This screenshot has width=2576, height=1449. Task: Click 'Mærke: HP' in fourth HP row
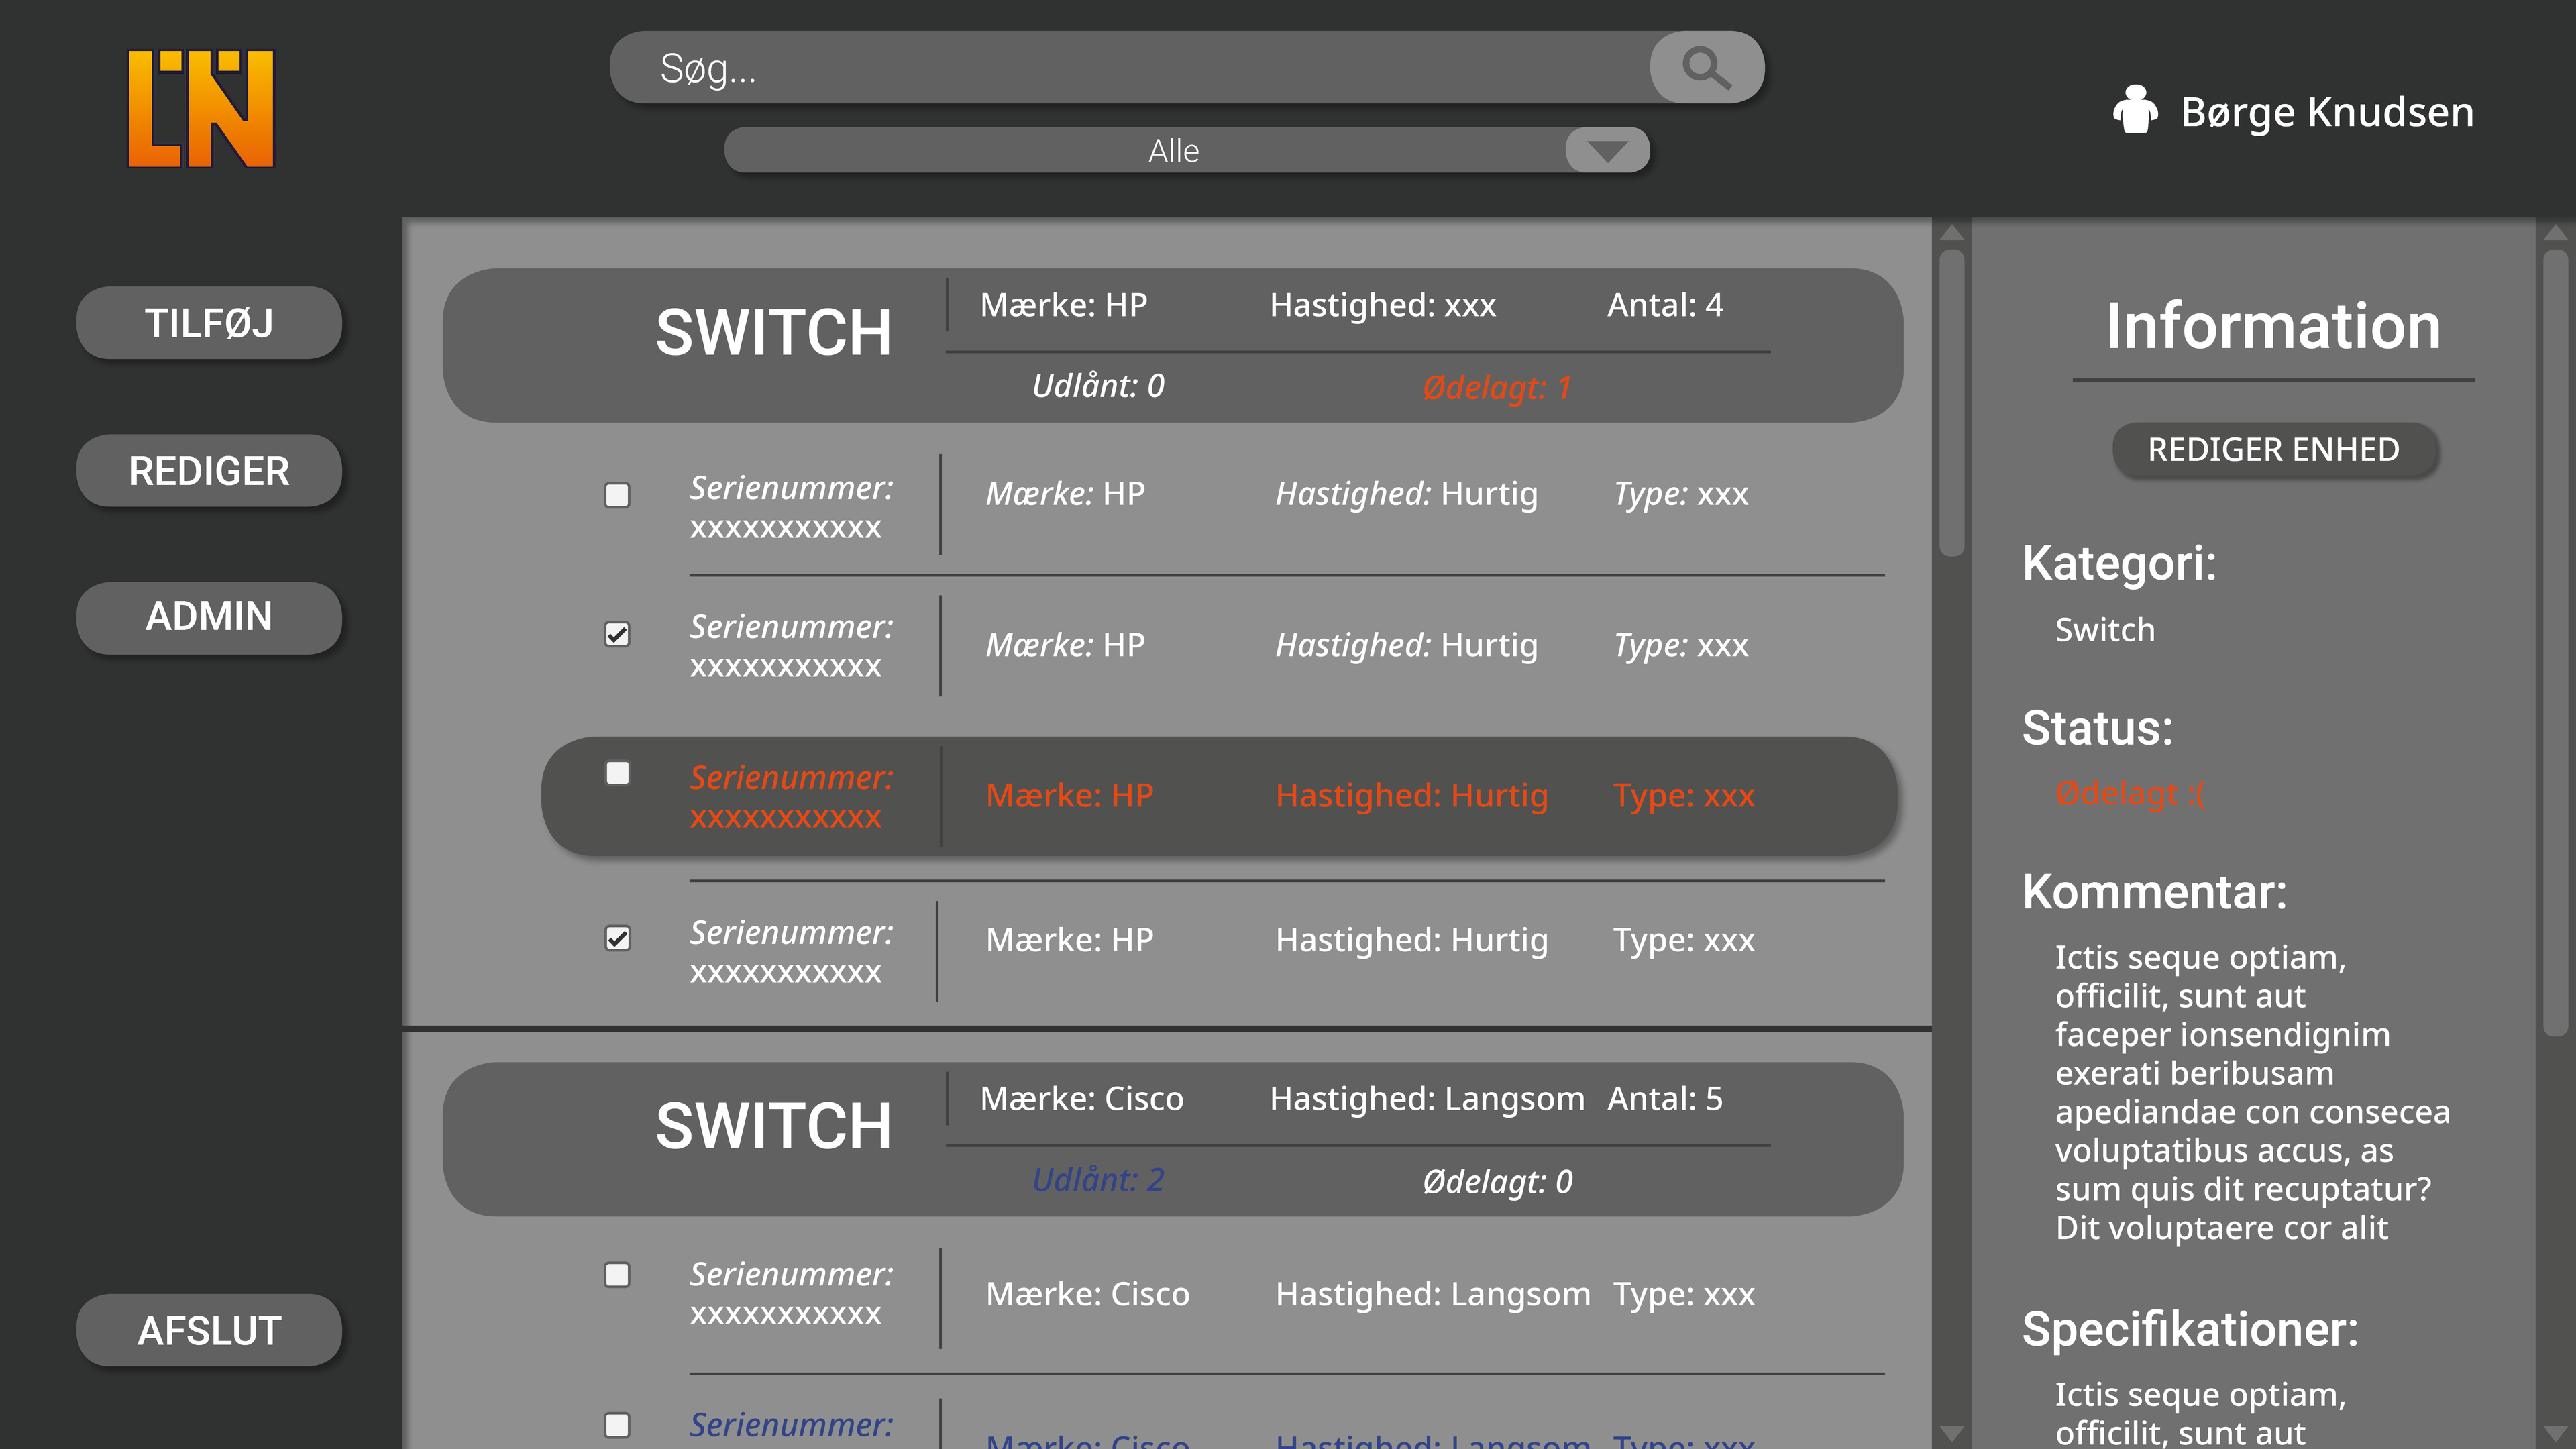point(1070,940)
